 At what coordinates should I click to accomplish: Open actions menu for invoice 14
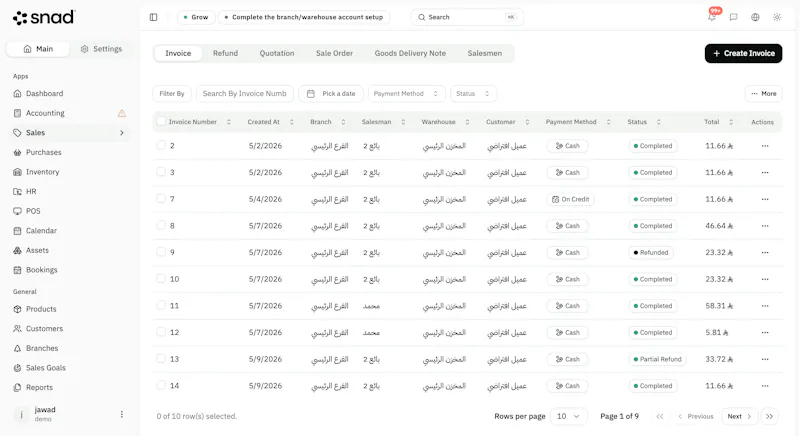tap(765, 386)
